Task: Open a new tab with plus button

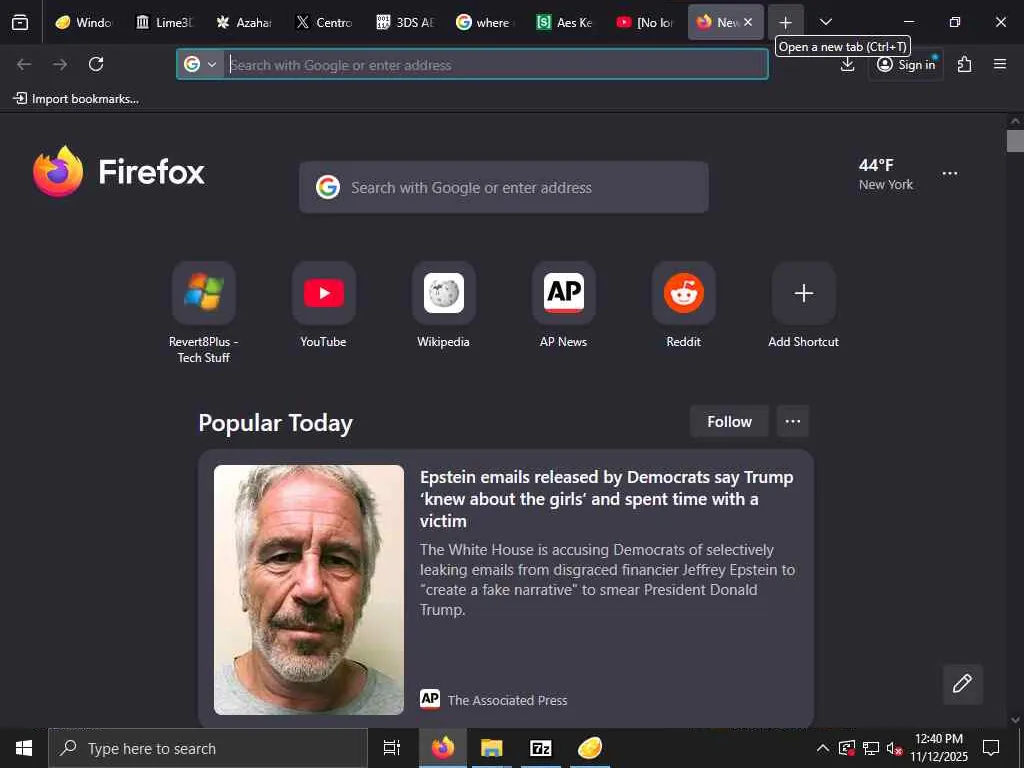Action: (x=786, y=22)
